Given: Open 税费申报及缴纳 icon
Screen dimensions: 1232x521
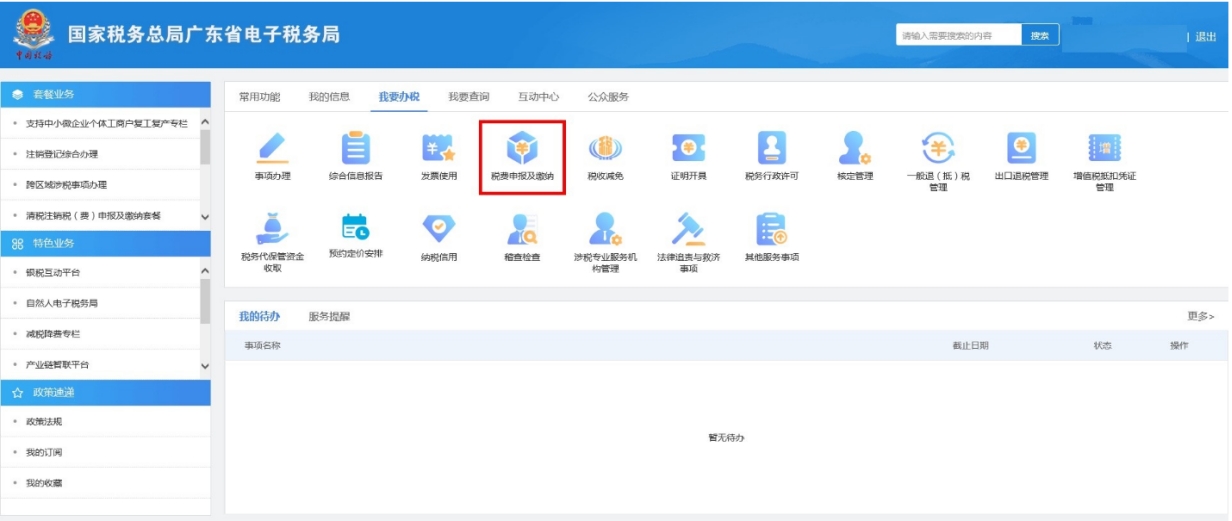Looking at the screenshot, I should (x=521, y=149).
